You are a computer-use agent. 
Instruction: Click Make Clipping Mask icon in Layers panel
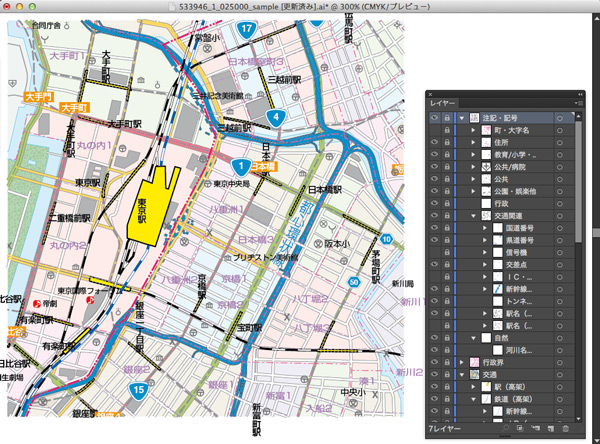[521, 428]
